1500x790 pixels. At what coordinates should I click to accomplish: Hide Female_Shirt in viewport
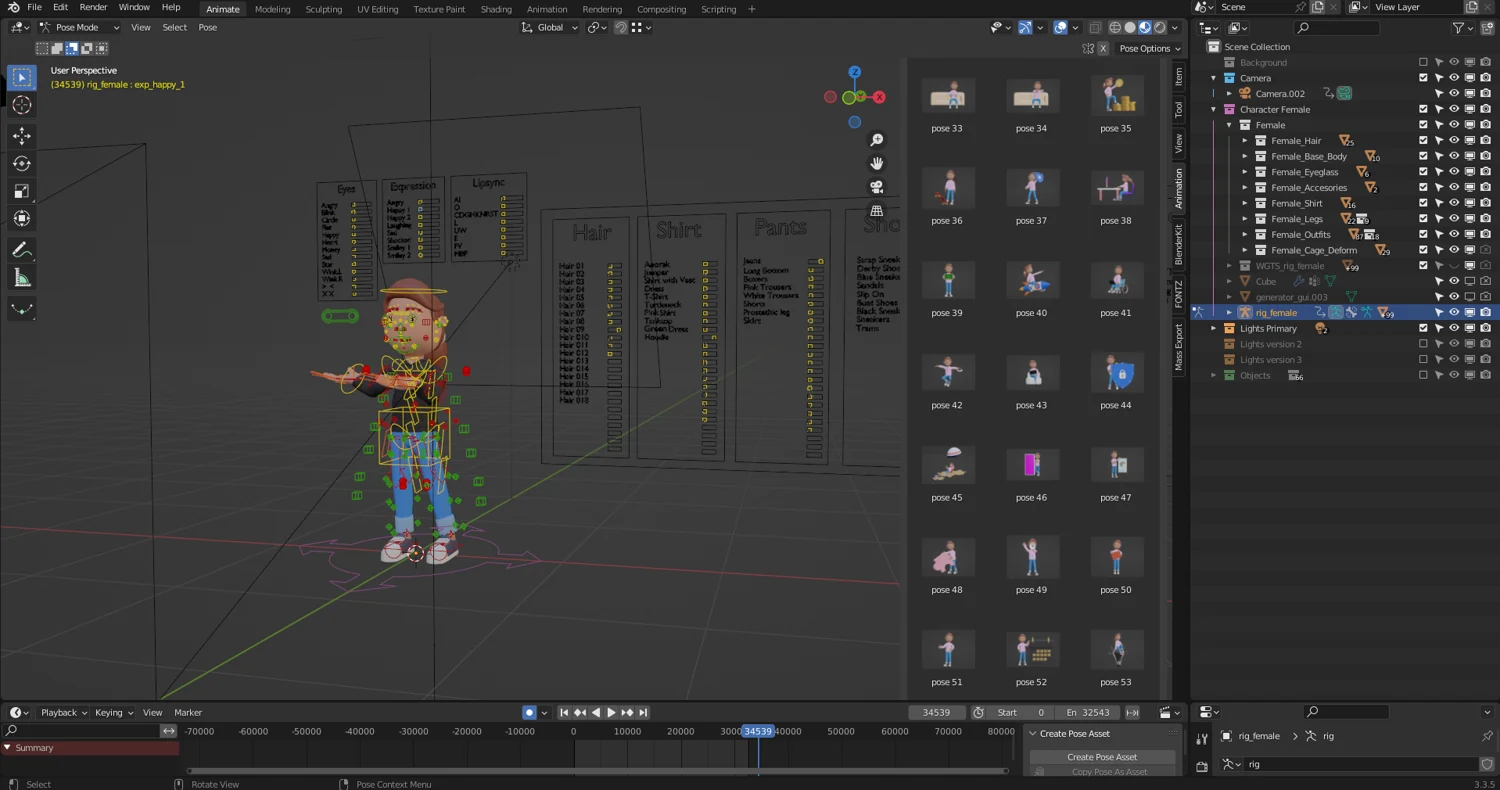click(x=1455, y=203)
